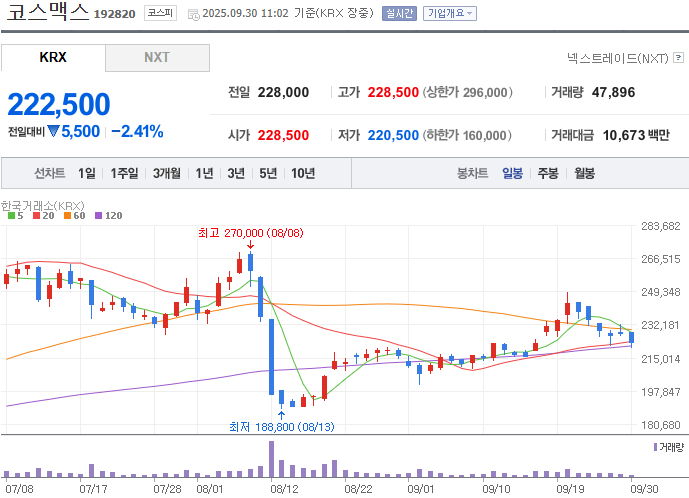689x498 pixels.
Task: Click the current price 222,500
Action: click(x=58, y=105)
